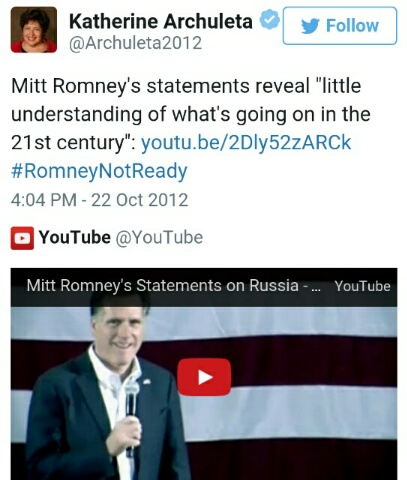
Task: Open the @YouTube handle
Action: click(x=159, y=238)
